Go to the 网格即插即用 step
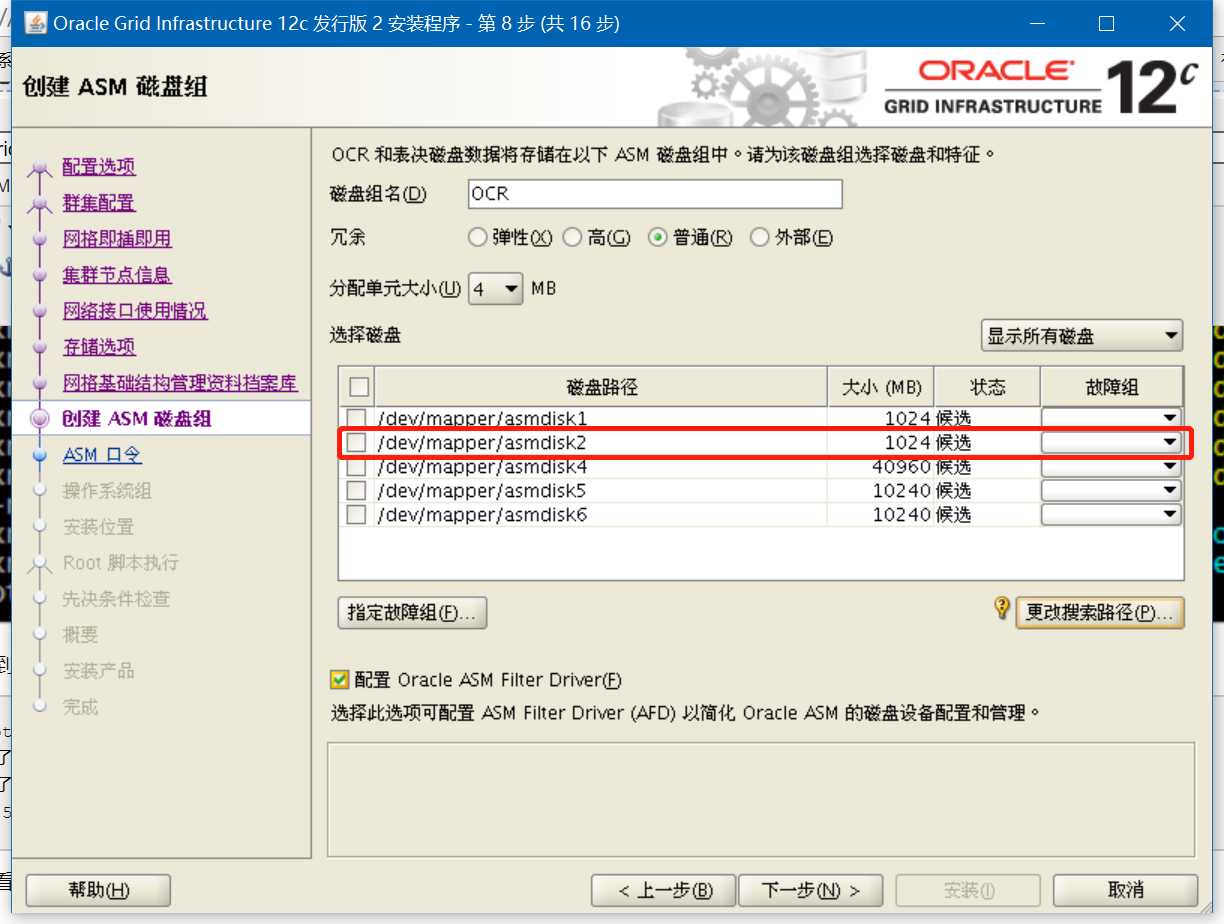 (x=117, y=239)
